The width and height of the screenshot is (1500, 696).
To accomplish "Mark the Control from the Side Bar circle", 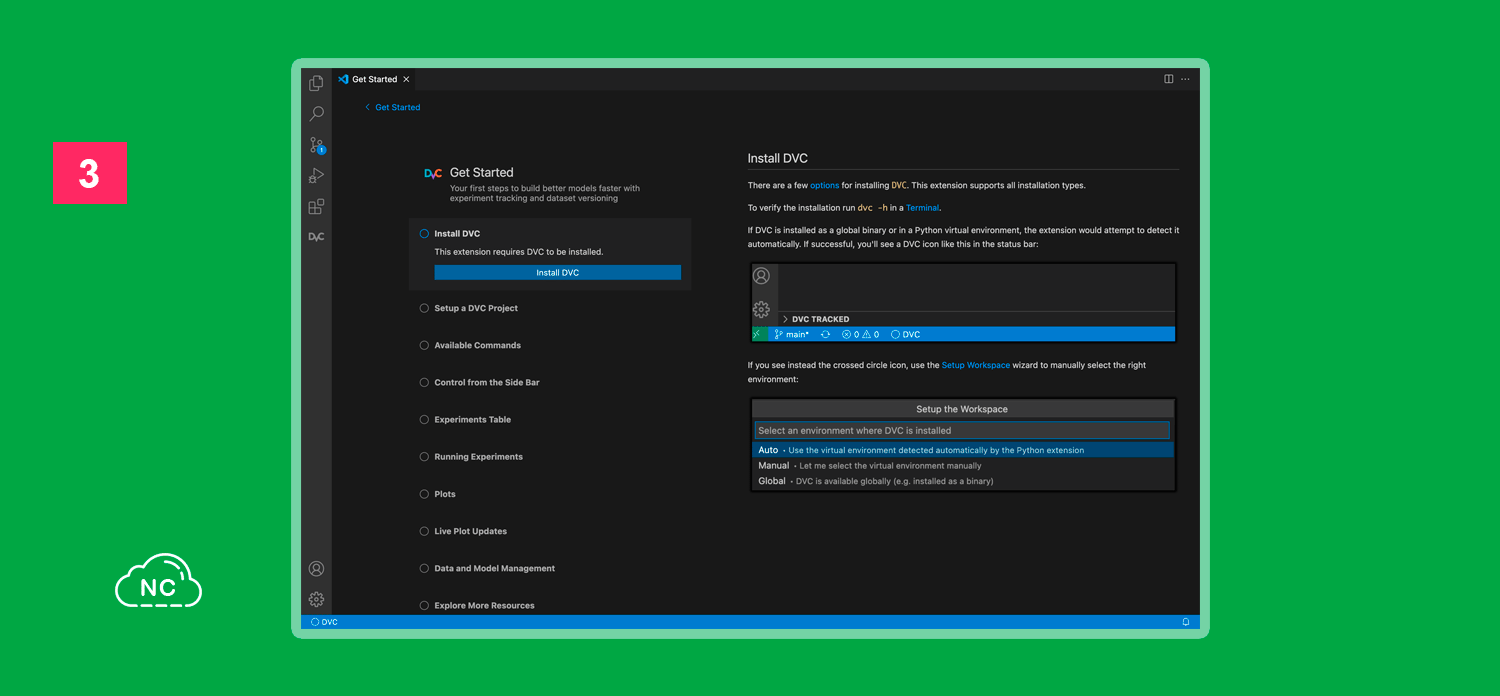I will 424,382.
